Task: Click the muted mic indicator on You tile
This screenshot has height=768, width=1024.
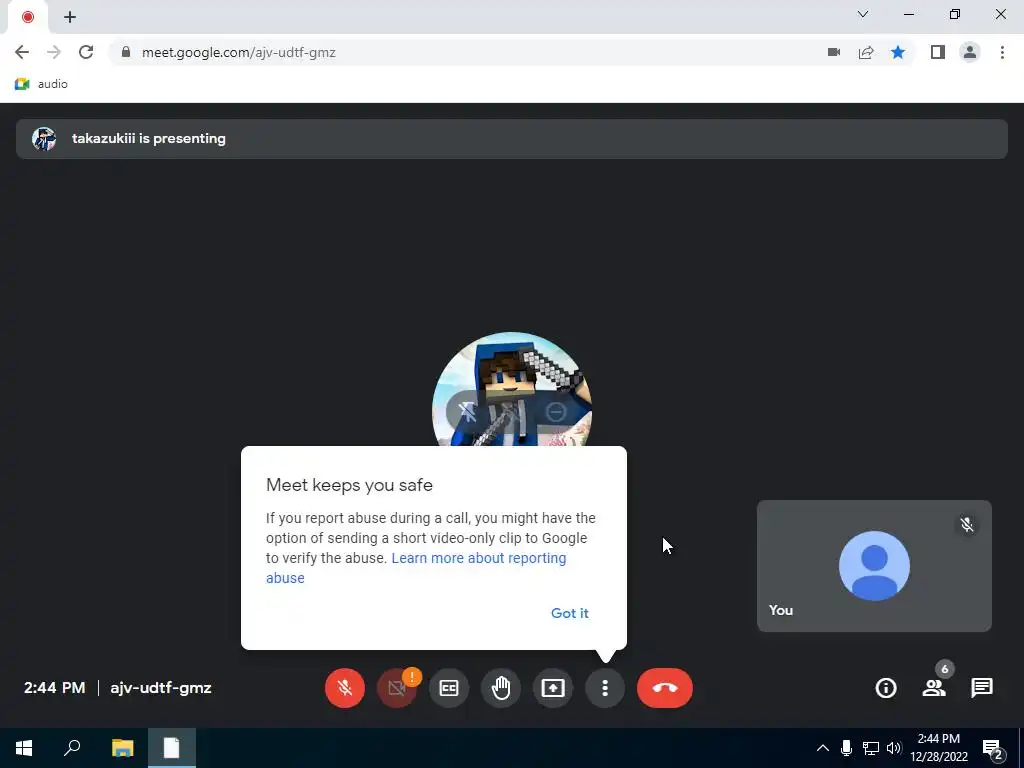Action: [x=967, y=524]
